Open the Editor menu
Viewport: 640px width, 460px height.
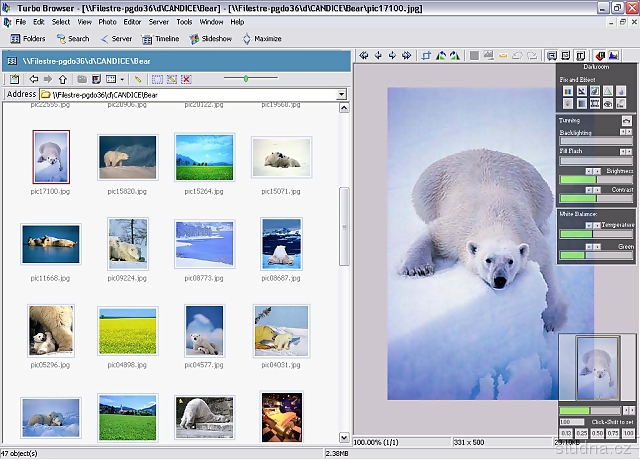pyautogui.click(x=132, y=21)
